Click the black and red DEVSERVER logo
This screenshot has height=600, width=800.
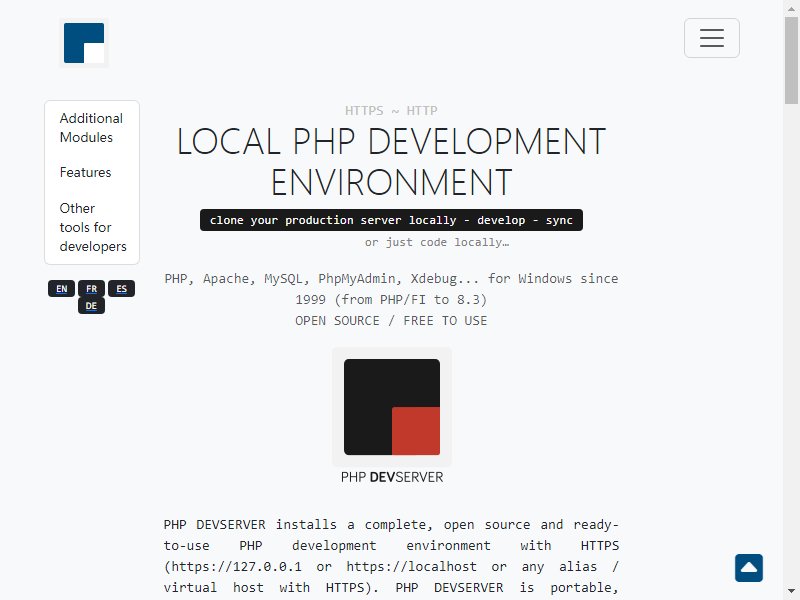392,407
